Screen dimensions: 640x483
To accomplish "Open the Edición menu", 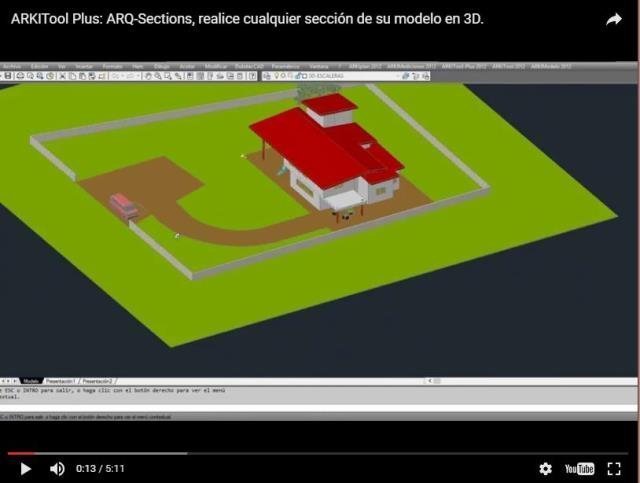I will 40,66.
